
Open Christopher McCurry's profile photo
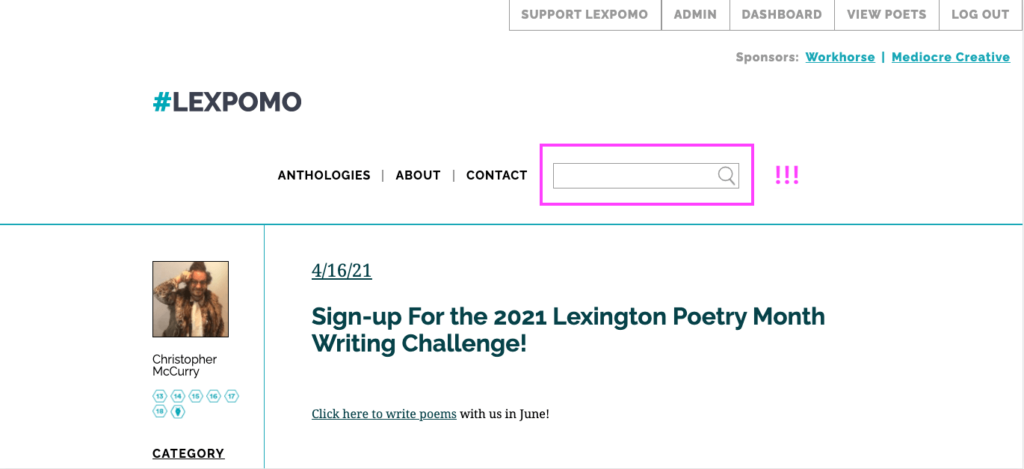coord(191,299)
